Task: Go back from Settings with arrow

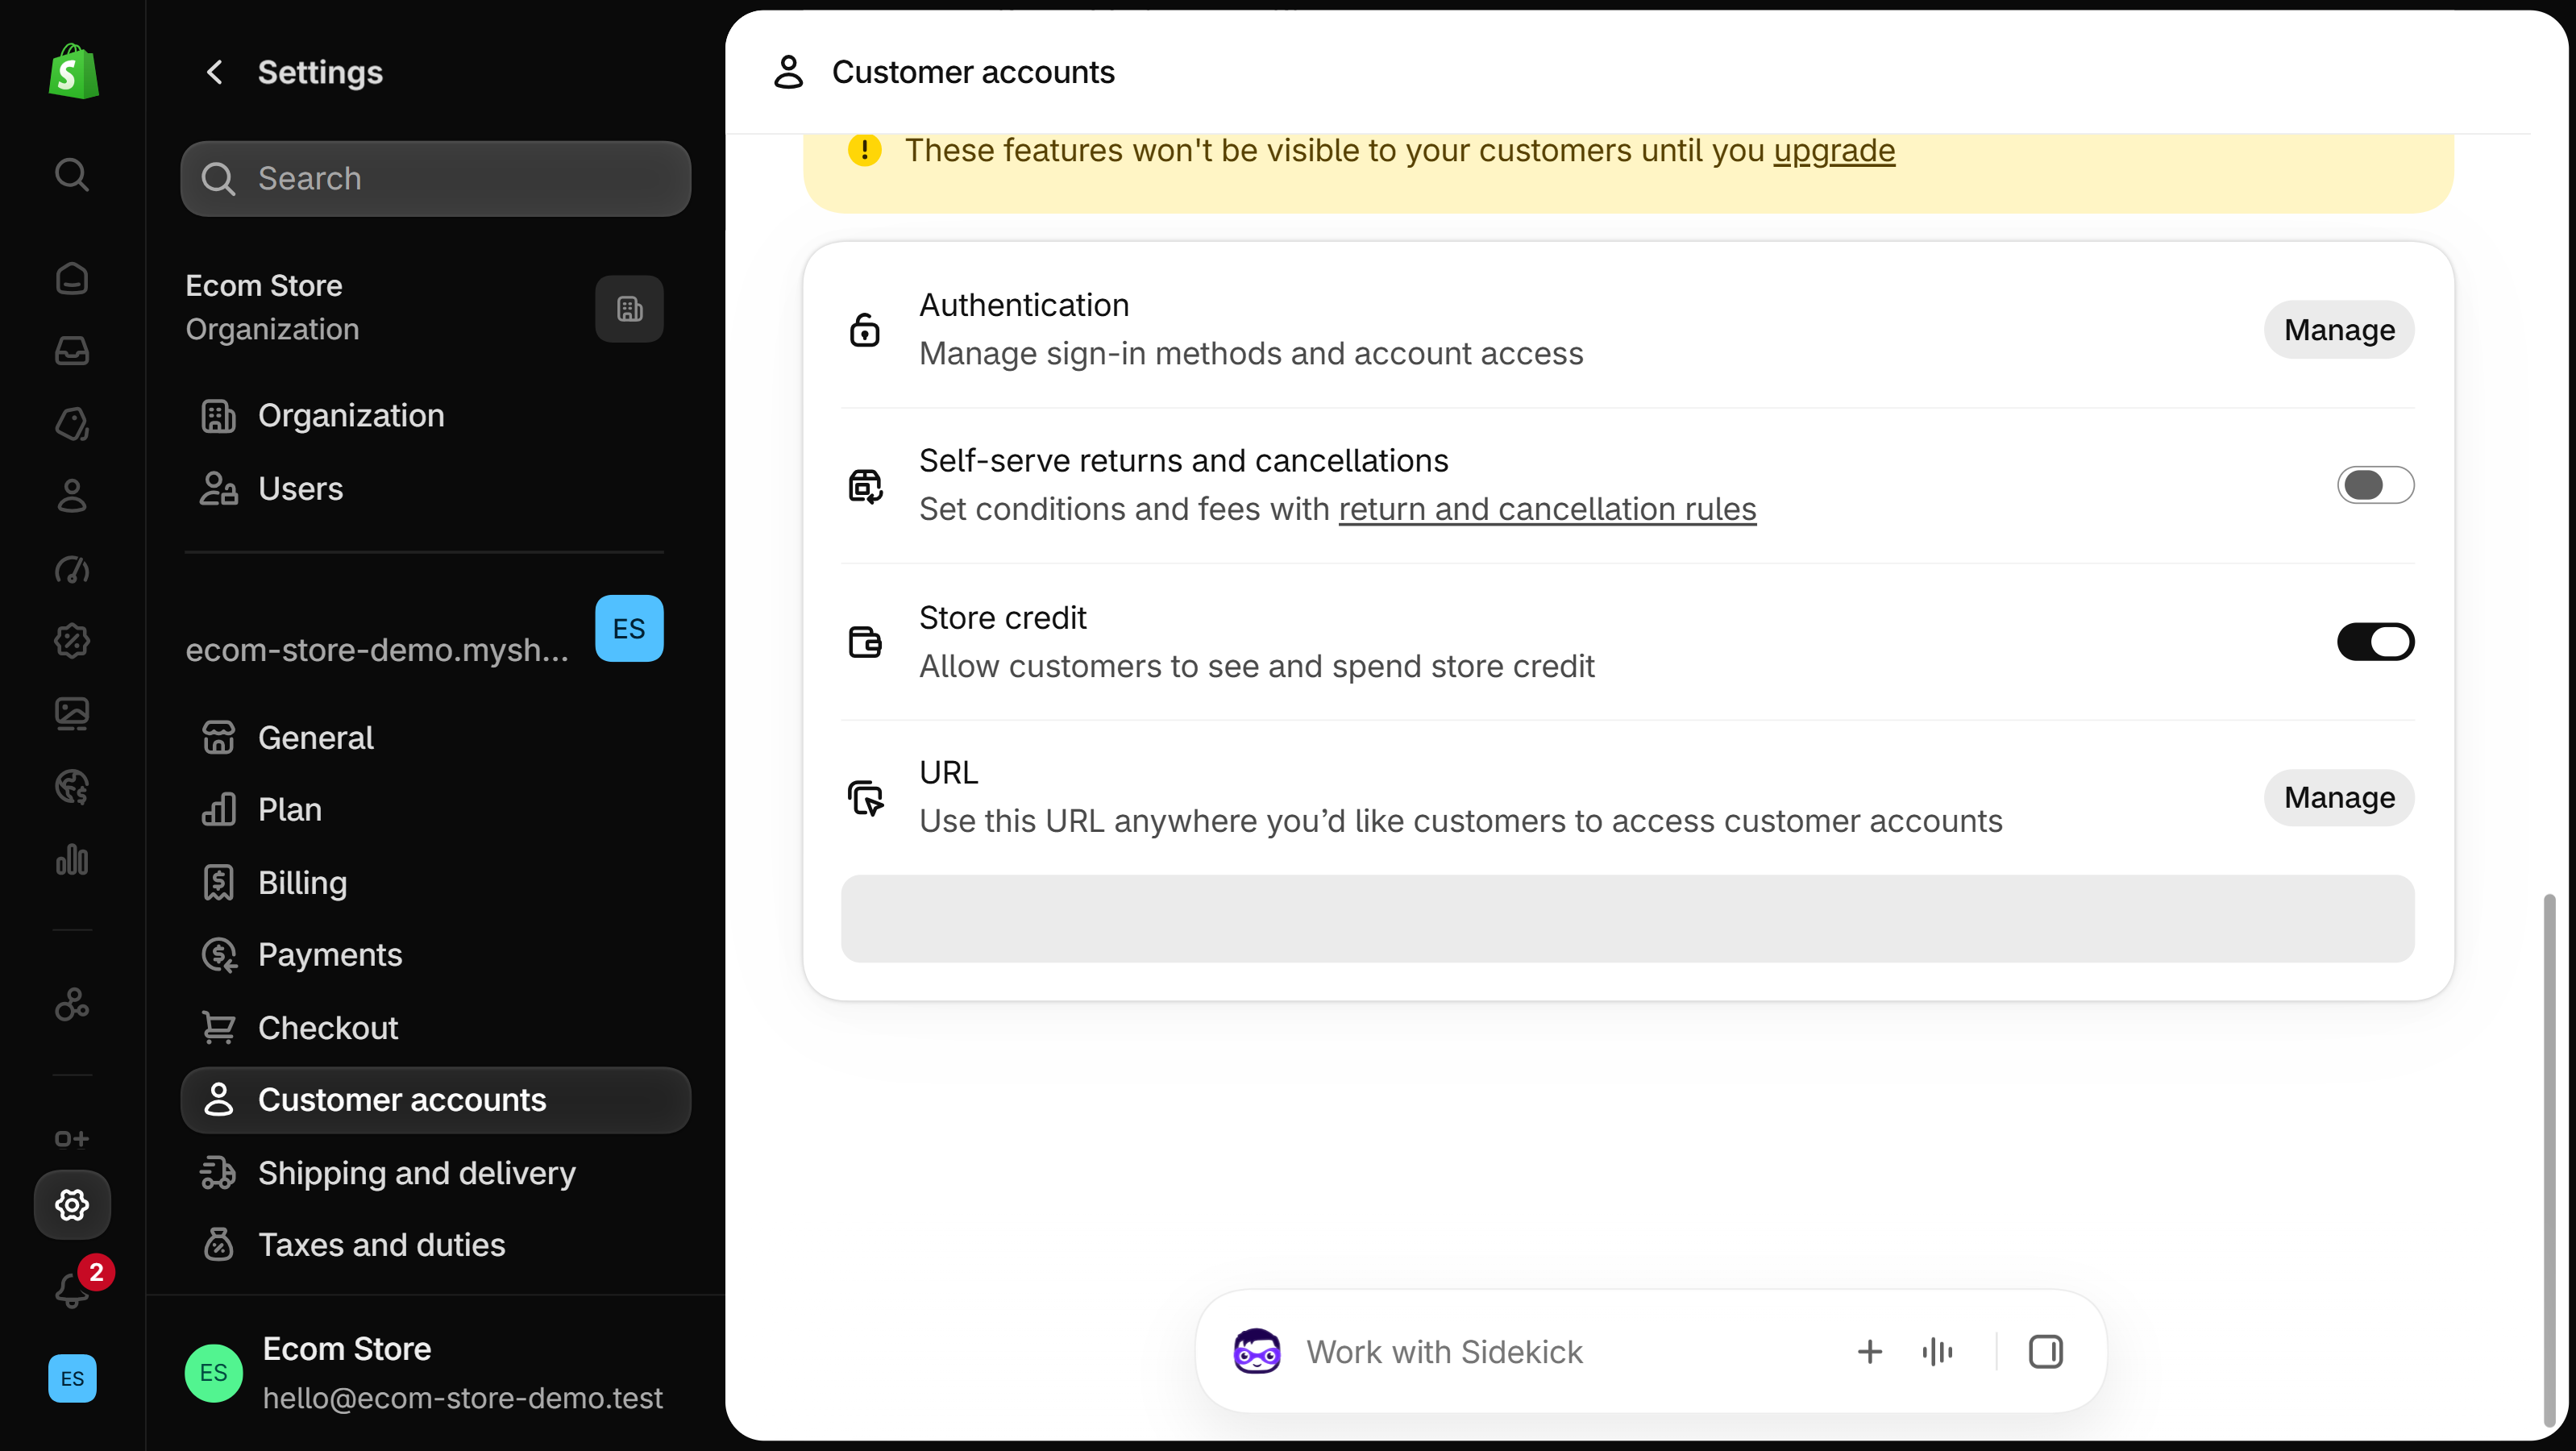Action: coord(214,72)
